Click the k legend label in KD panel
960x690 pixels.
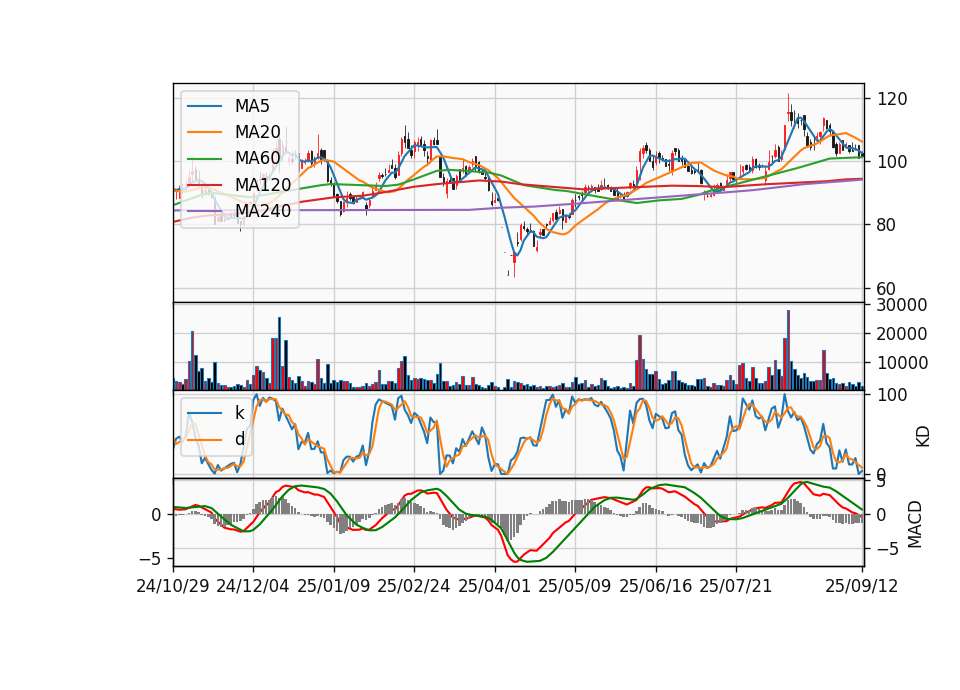[x=239, y=413]
